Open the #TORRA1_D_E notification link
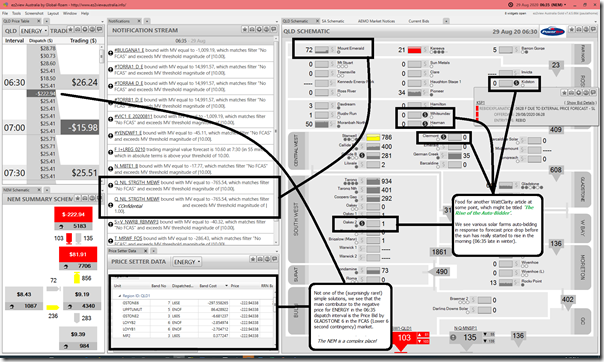604x362 pixels. coord(129,67)
